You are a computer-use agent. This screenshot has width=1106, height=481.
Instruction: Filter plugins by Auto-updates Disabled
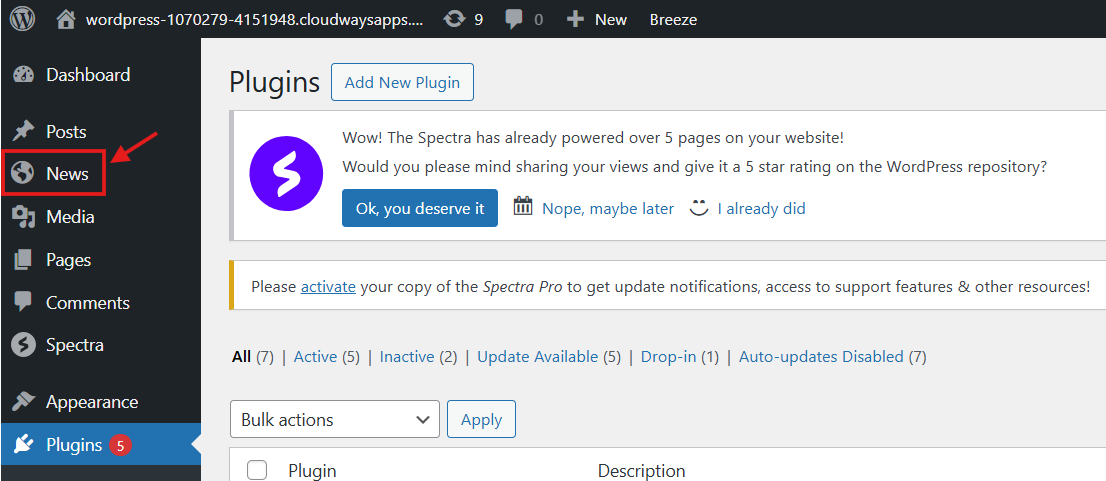(x=821, y=357)
